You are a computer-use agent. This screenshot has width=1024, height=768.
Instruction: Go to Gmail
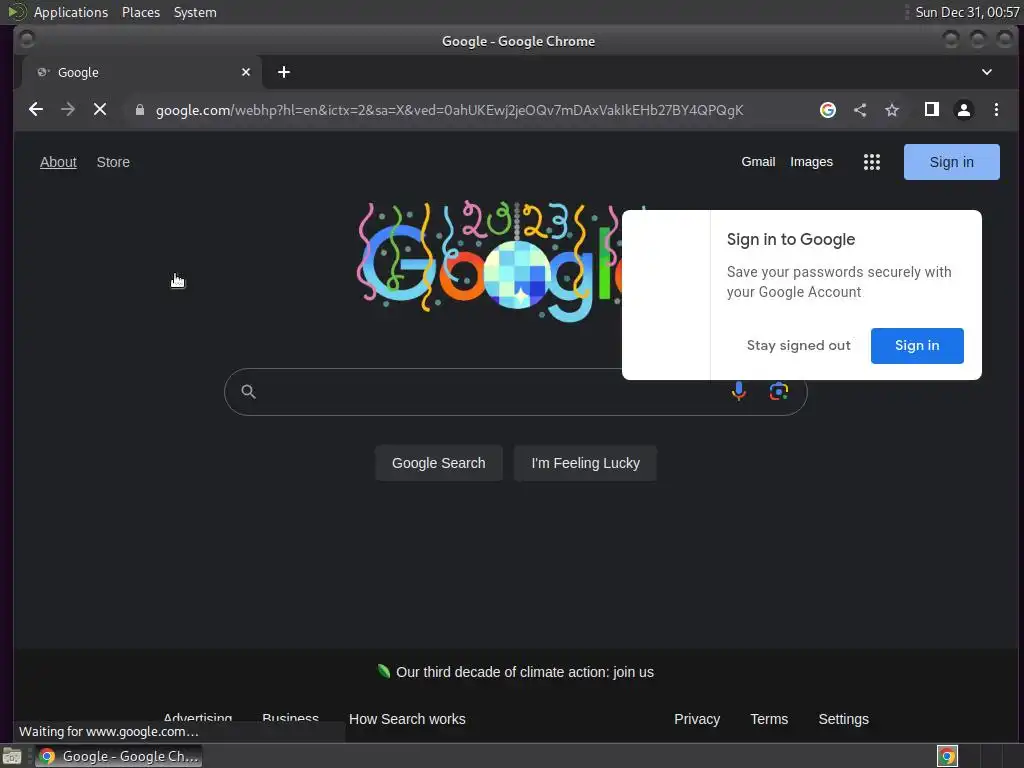[x=758, y=162]
